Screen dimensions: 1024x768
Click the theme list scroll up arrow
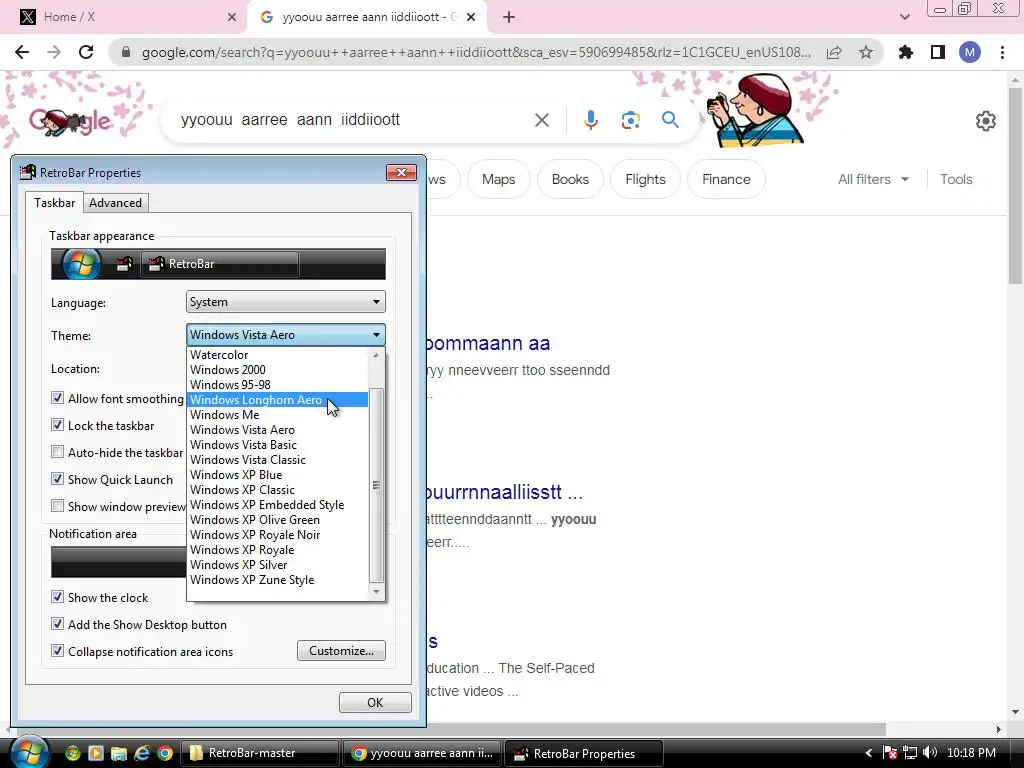[376, 355]
